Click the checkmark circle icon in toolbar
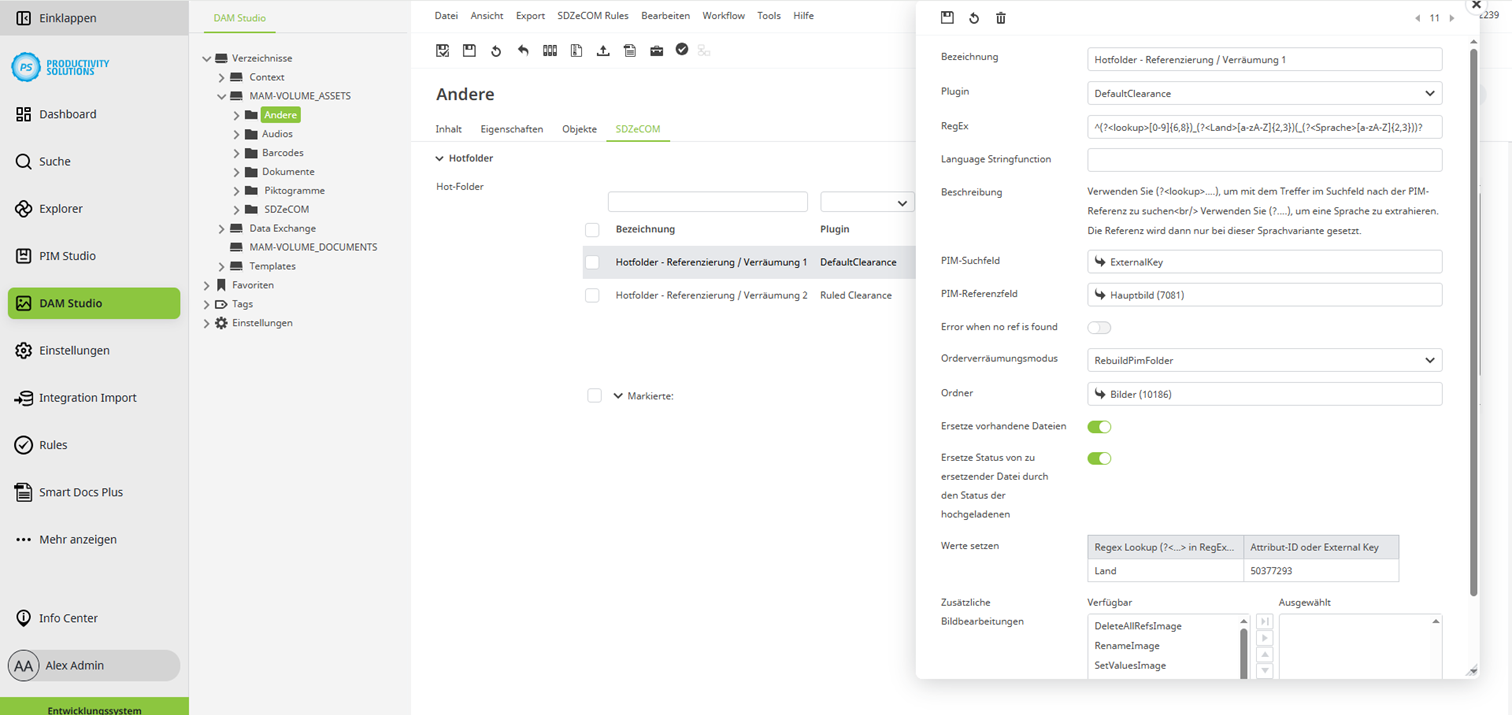 pyautogui.click(x=682, y=50)
